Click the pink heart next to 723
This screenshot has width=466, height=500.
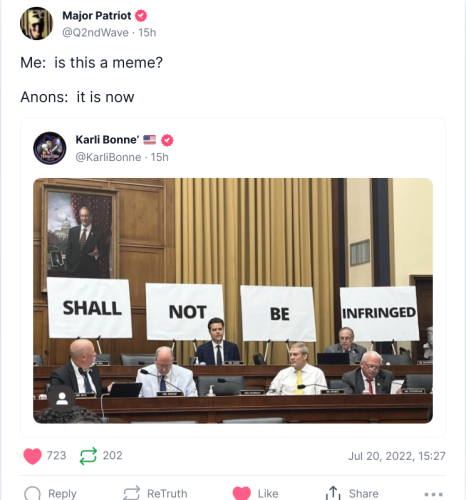[32, 456]
